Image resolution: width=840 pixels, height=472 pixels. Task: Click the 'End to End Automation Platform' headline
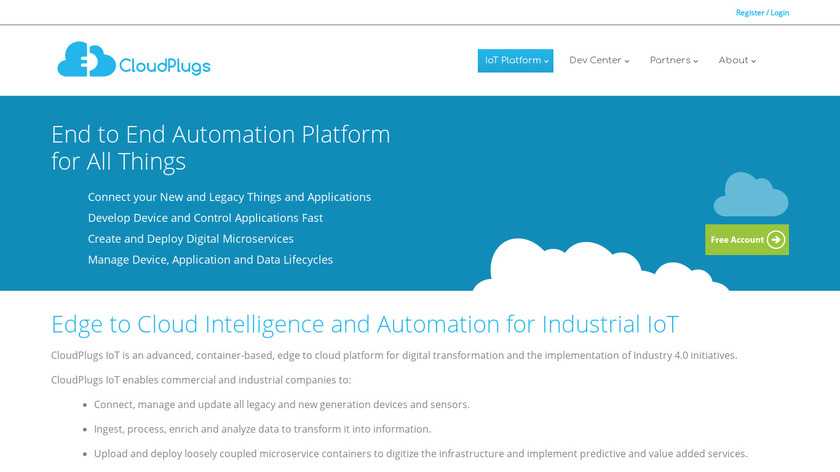[221, 148]
